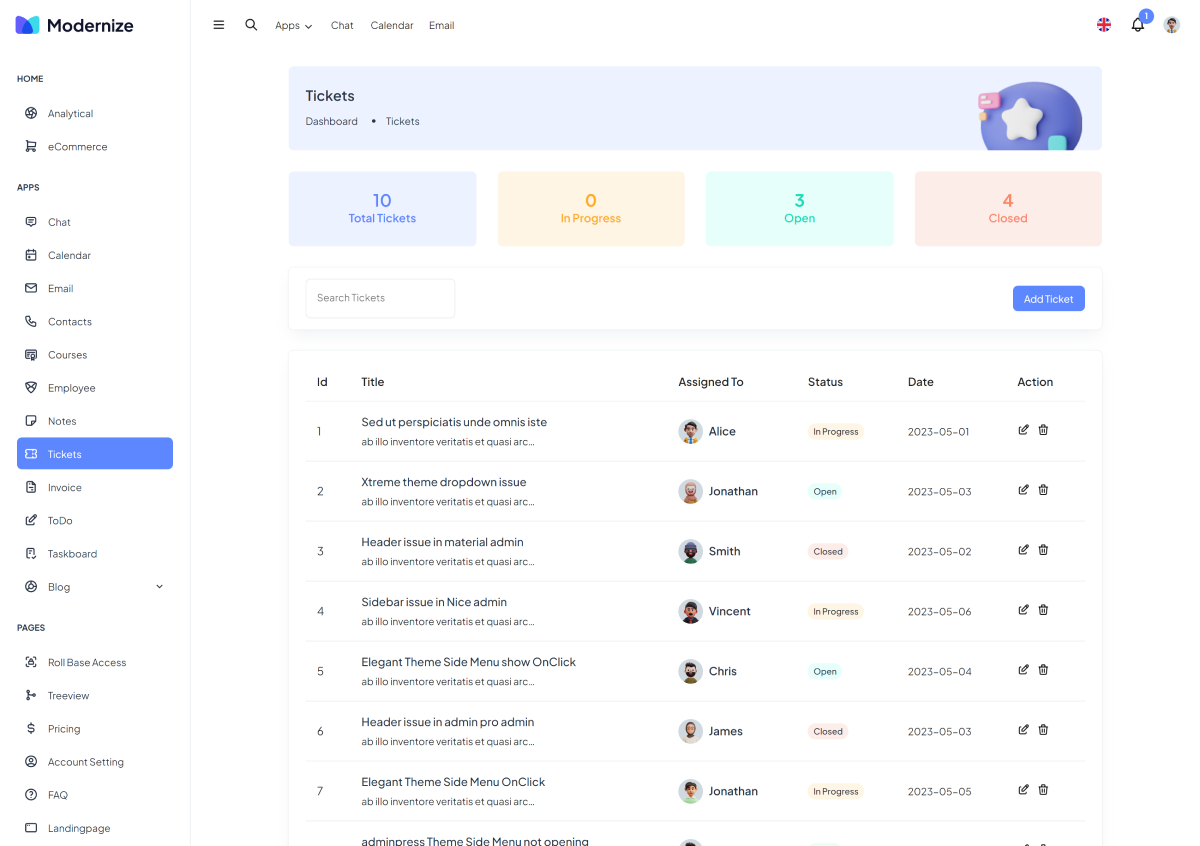Viewport: 1200px width, 846px height.
Task: Open user profile avatar in header
Action: tap(1171, 25)
